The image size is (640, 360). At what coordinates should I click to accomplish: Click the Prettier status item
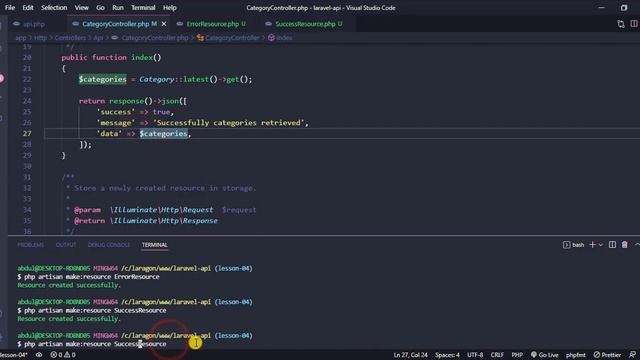[607, 355]
